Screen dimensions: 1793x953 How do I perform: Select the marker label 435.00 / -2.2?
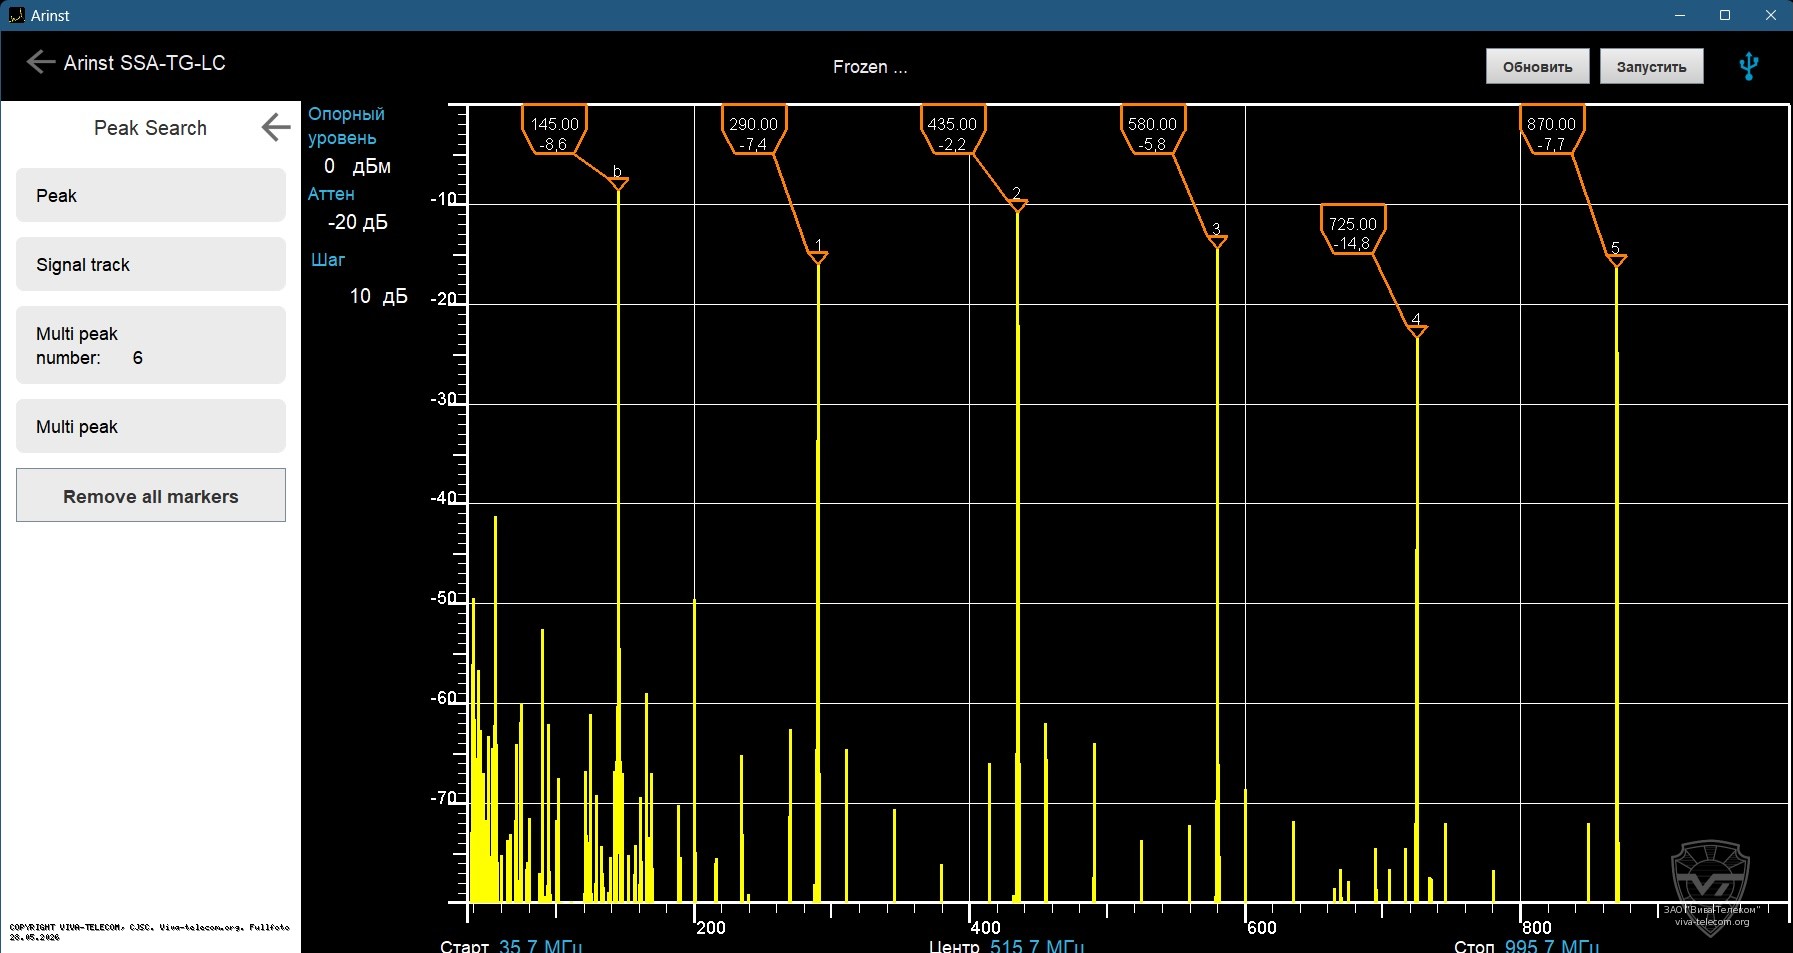point(952,131)
